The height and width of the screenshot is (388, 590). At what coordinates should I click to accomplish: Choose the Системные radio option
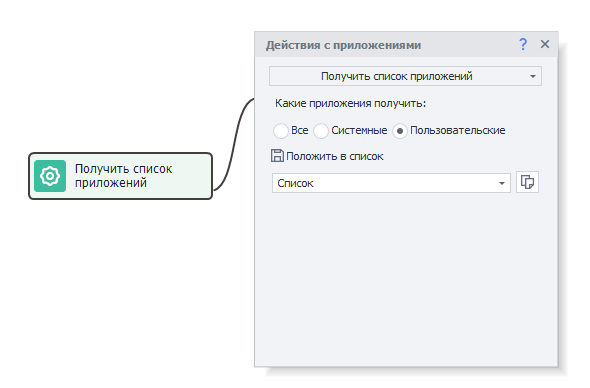(321, 131)
